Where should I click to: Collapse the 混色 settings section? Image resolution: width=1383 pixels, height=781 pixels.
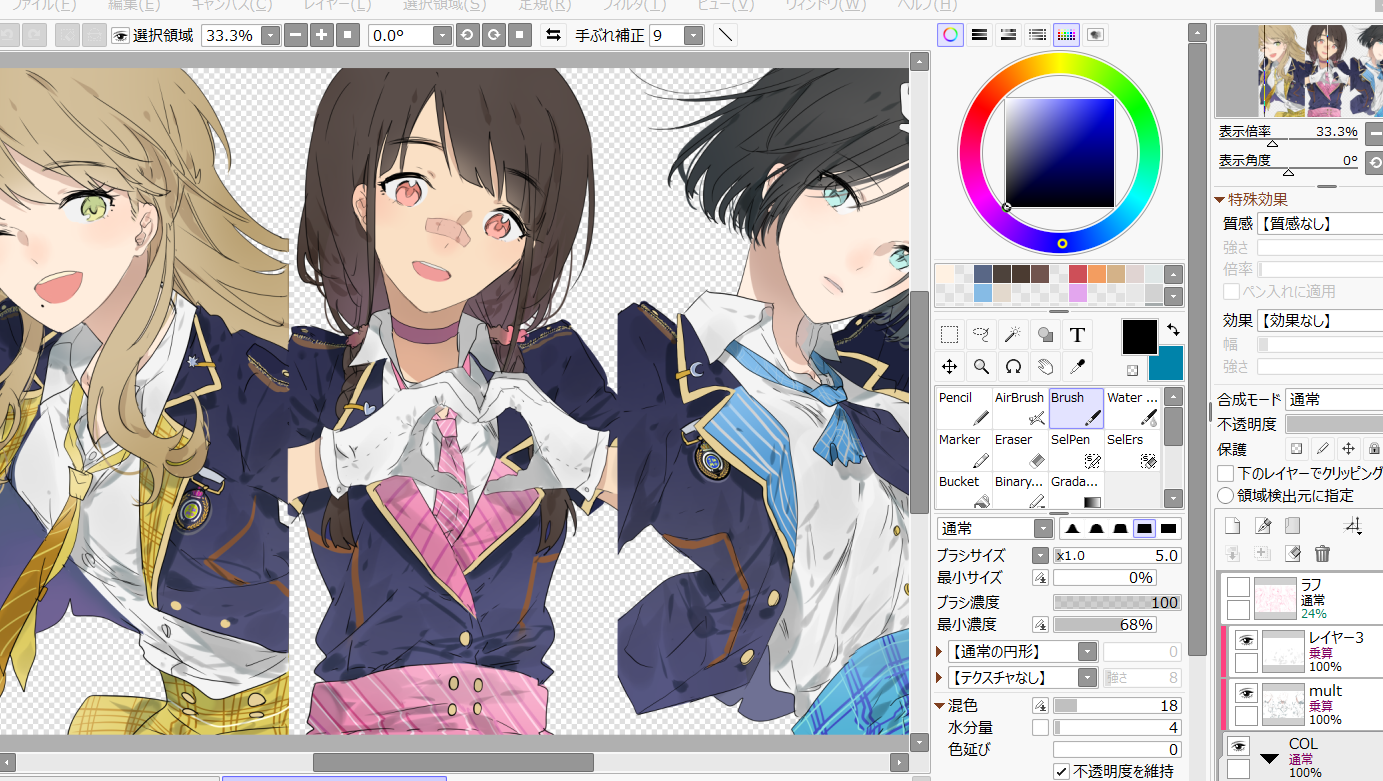(x=941, y=706)
